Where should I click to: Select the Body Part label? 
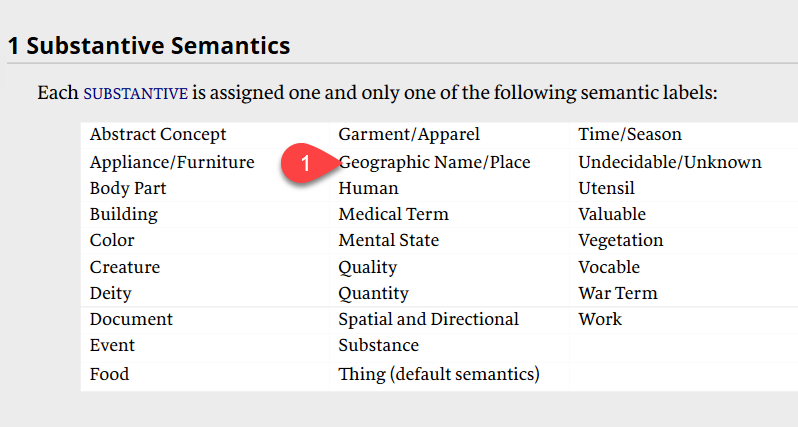click(128, 188)
